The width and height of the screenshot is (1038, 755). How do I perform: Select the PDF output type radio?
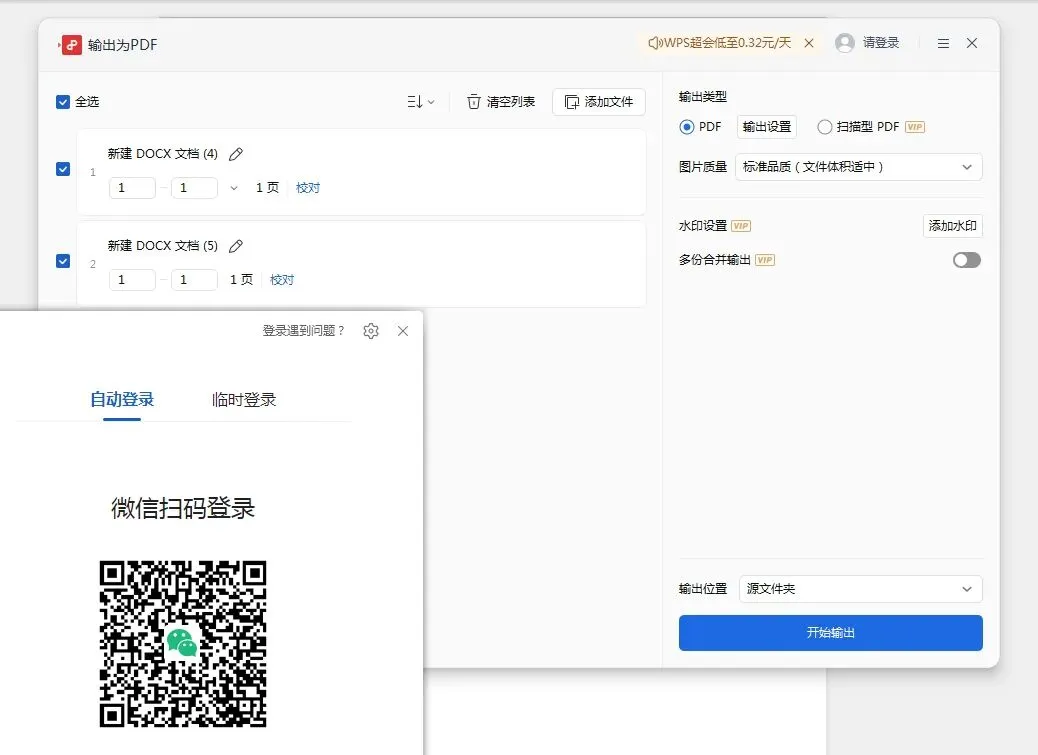coord(686,127)
